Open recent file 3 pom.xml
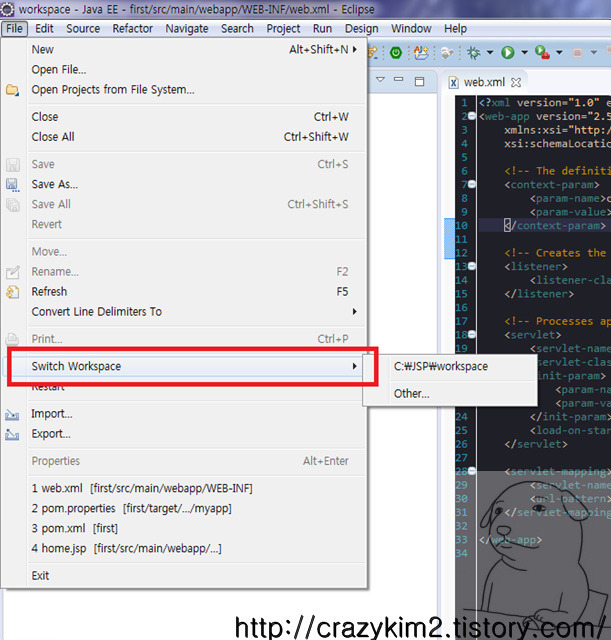Image resolution: width=611 pixels, height=640 pixels. point(184,528)
